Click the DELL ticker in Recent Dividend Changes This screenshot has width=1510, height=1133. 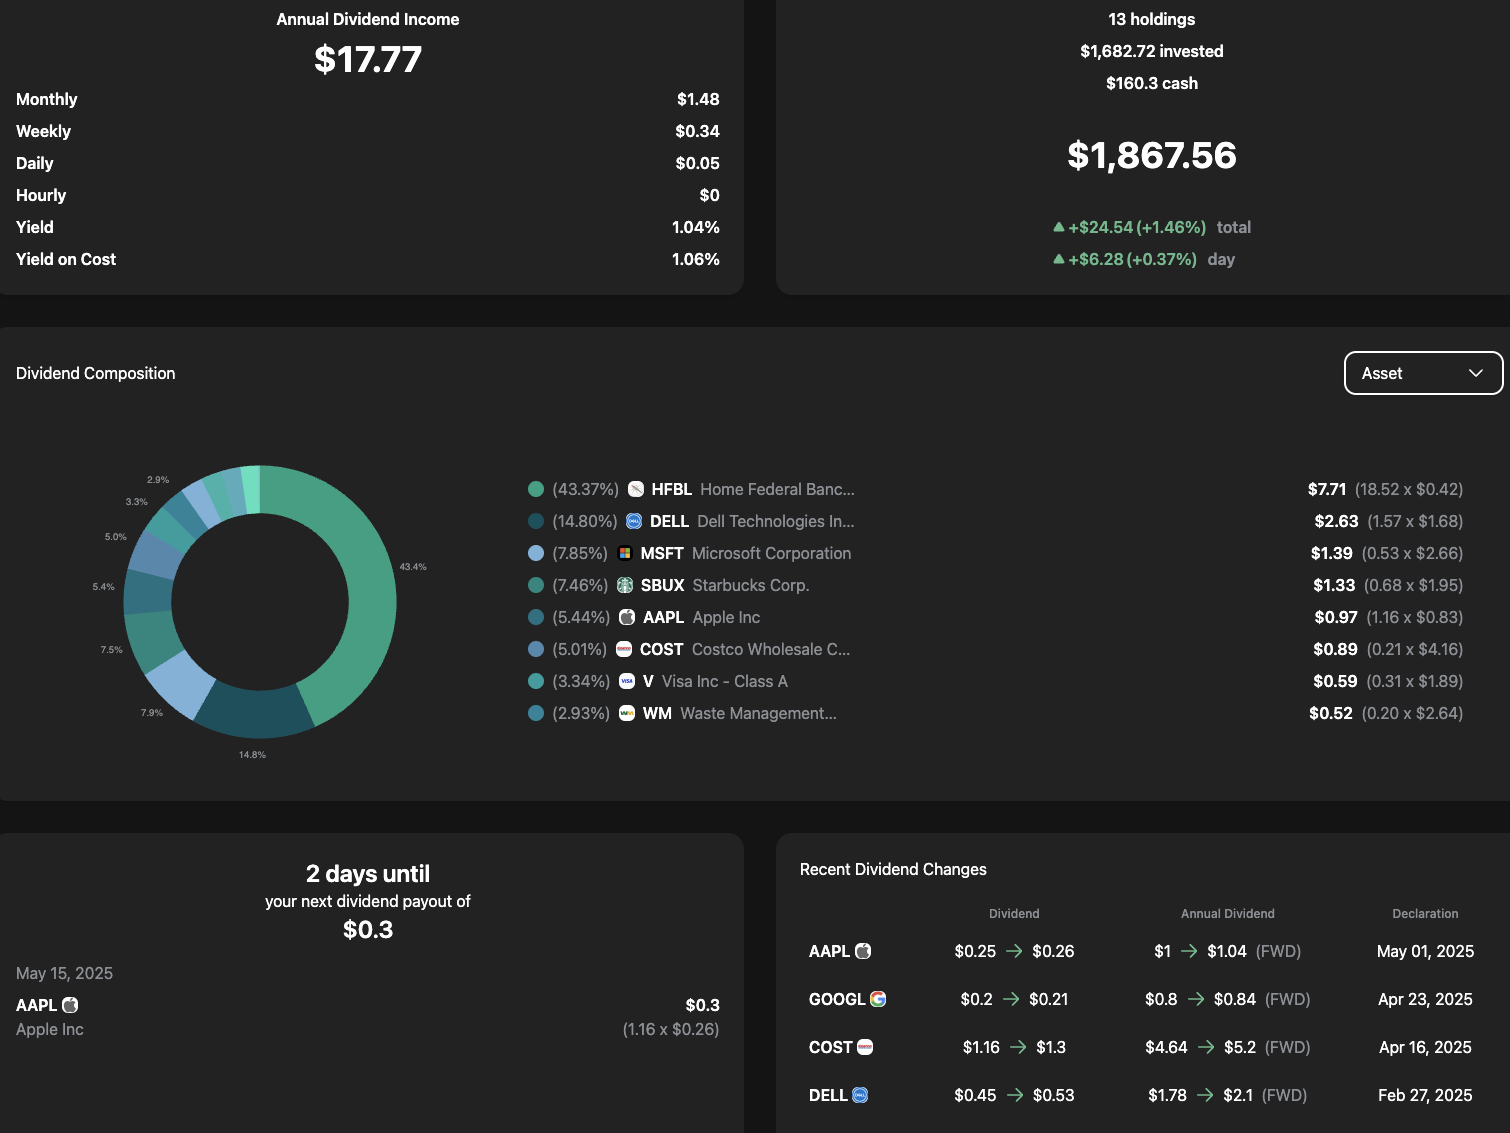[x=828, y=1095]
